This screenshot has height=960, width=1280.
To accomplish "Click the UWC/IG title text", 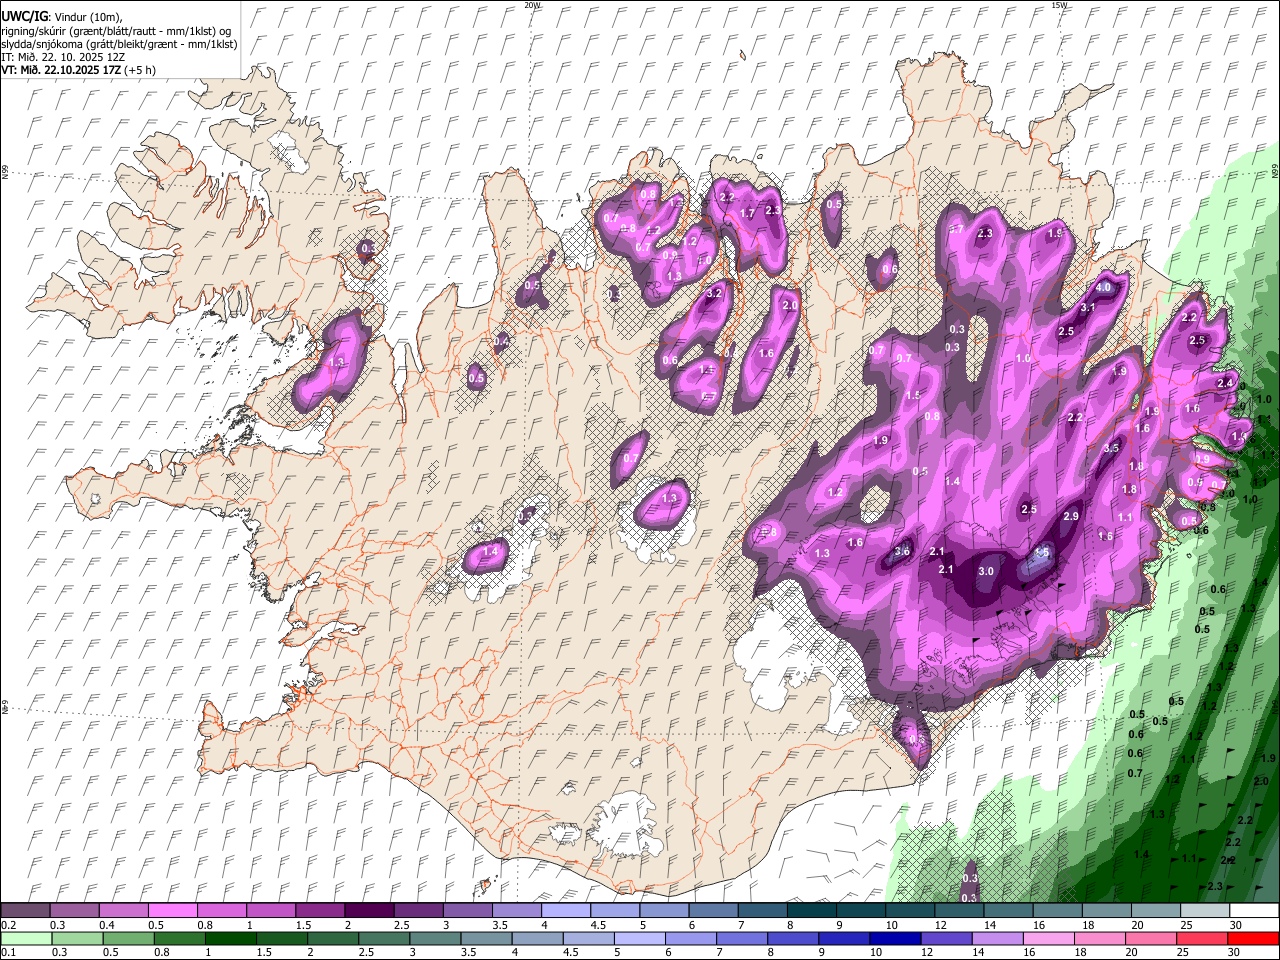I will pos(23,16).
